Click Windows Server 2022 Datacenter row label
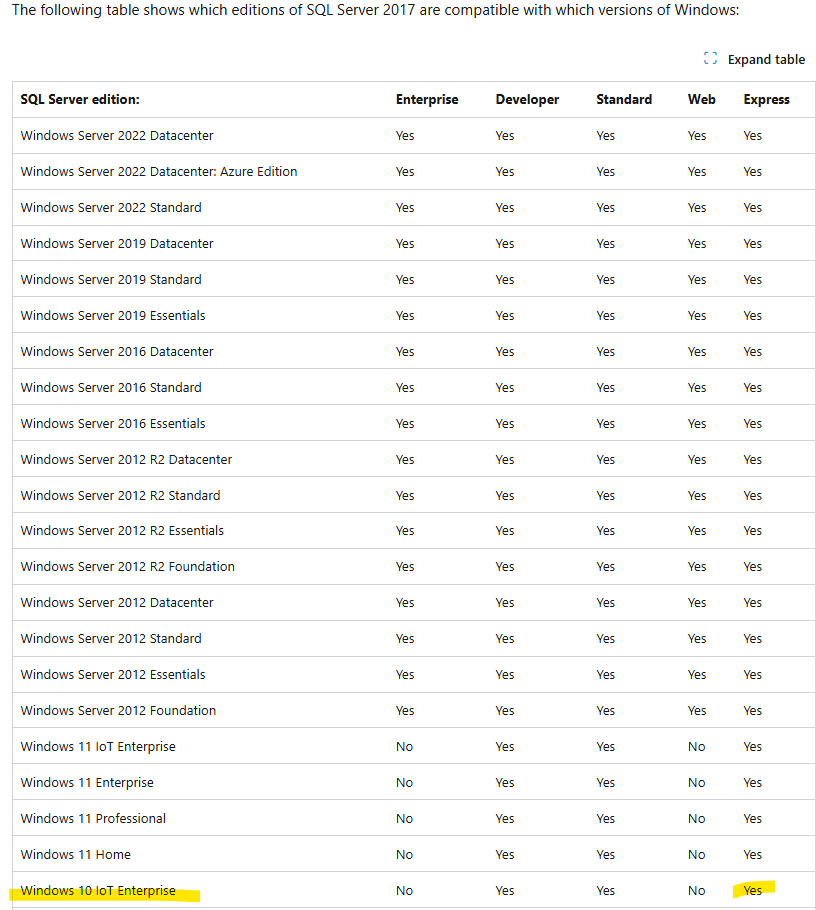Viewport: 816px width, 910px height. click(117, 136)
